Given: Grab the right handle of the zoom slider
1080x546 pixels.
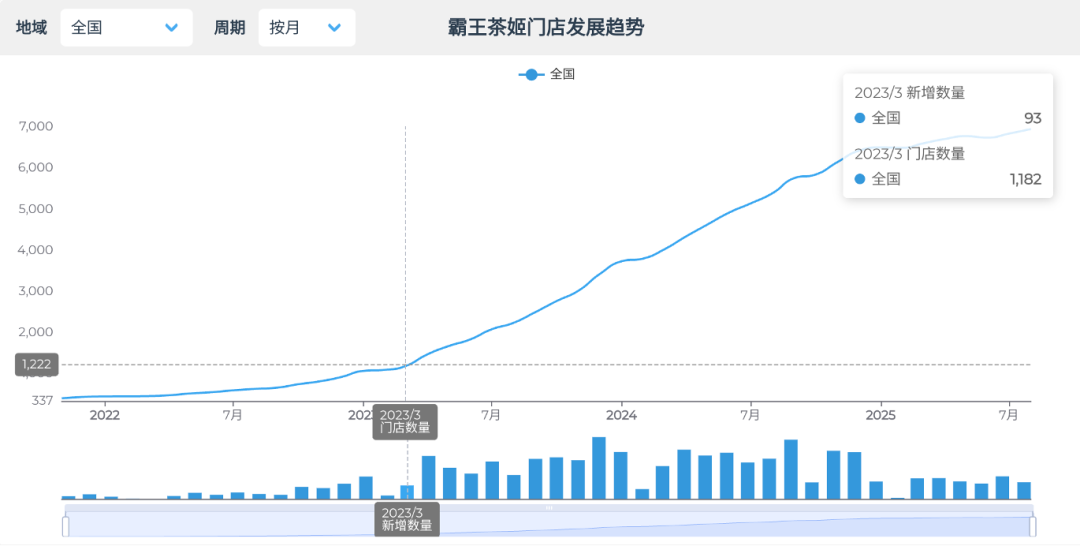Looking at the screenshot, I should click(1033, 526).
